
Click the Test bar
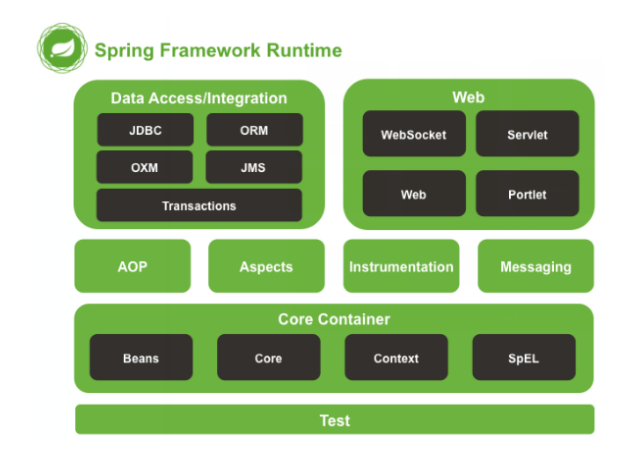click(x=335, y=420)
